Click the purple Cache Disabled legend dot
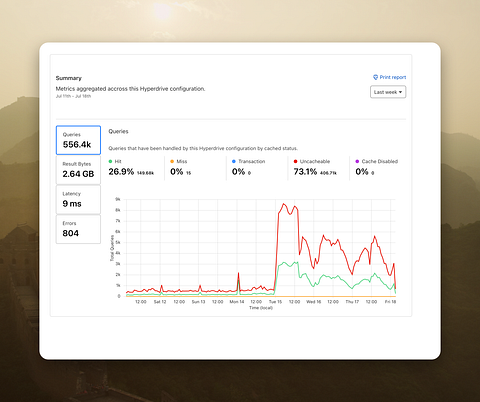Image resolution: width=480 pixels, height=402 pixels. point(357,161)
